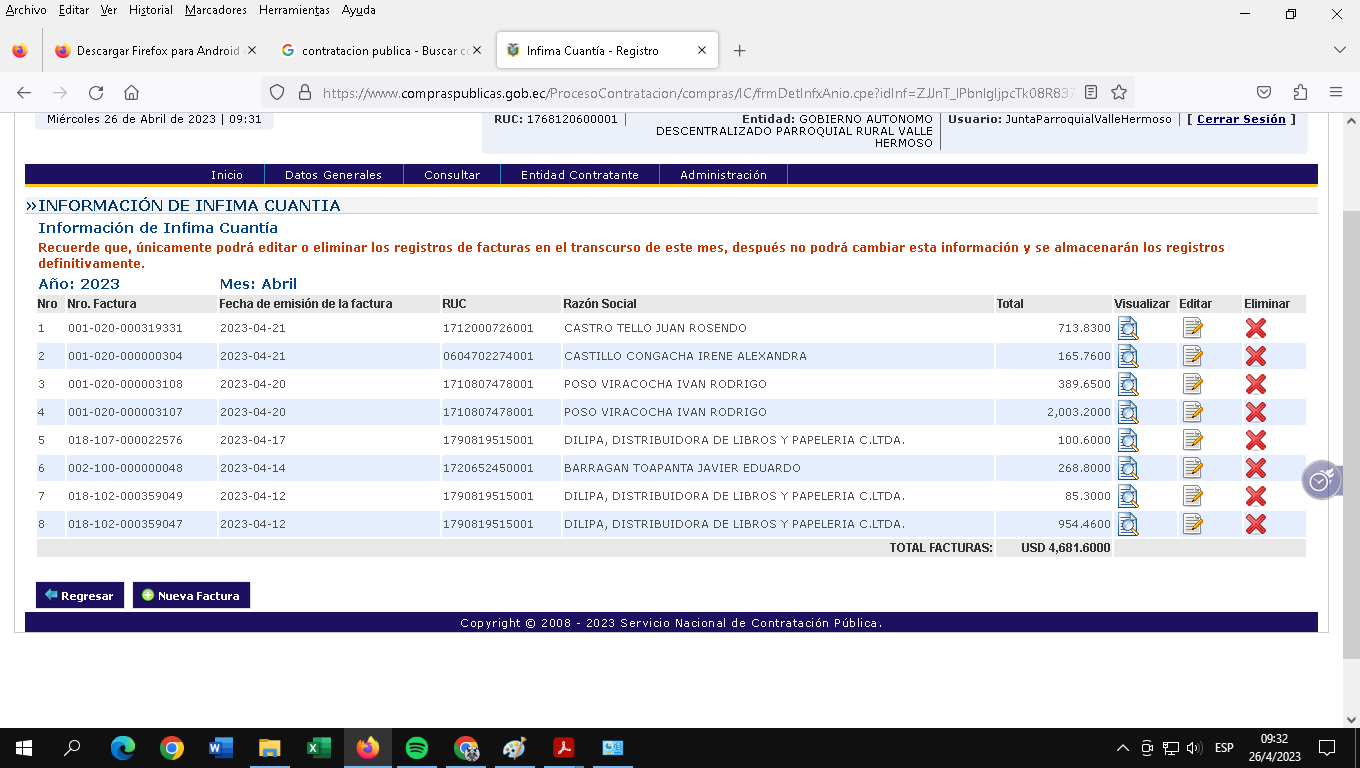Viewport: 1360px width, 768px height.
Task: Bookmark this page with the star icon
Action: pos(1119,93)
